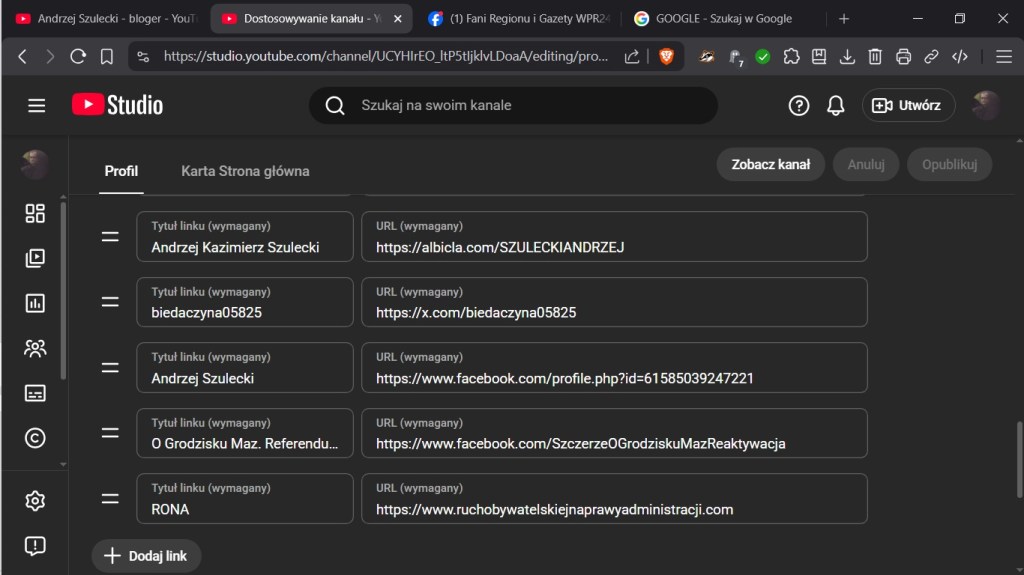This screenshot has height=575, width=1024.
Task: Open the browser main menu button
Action: (x=1004, y=57)
